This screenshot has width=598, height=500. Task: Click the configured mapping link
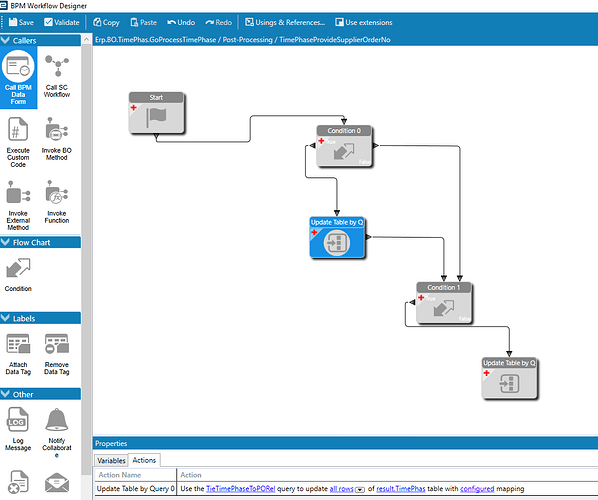coord(477,489)
